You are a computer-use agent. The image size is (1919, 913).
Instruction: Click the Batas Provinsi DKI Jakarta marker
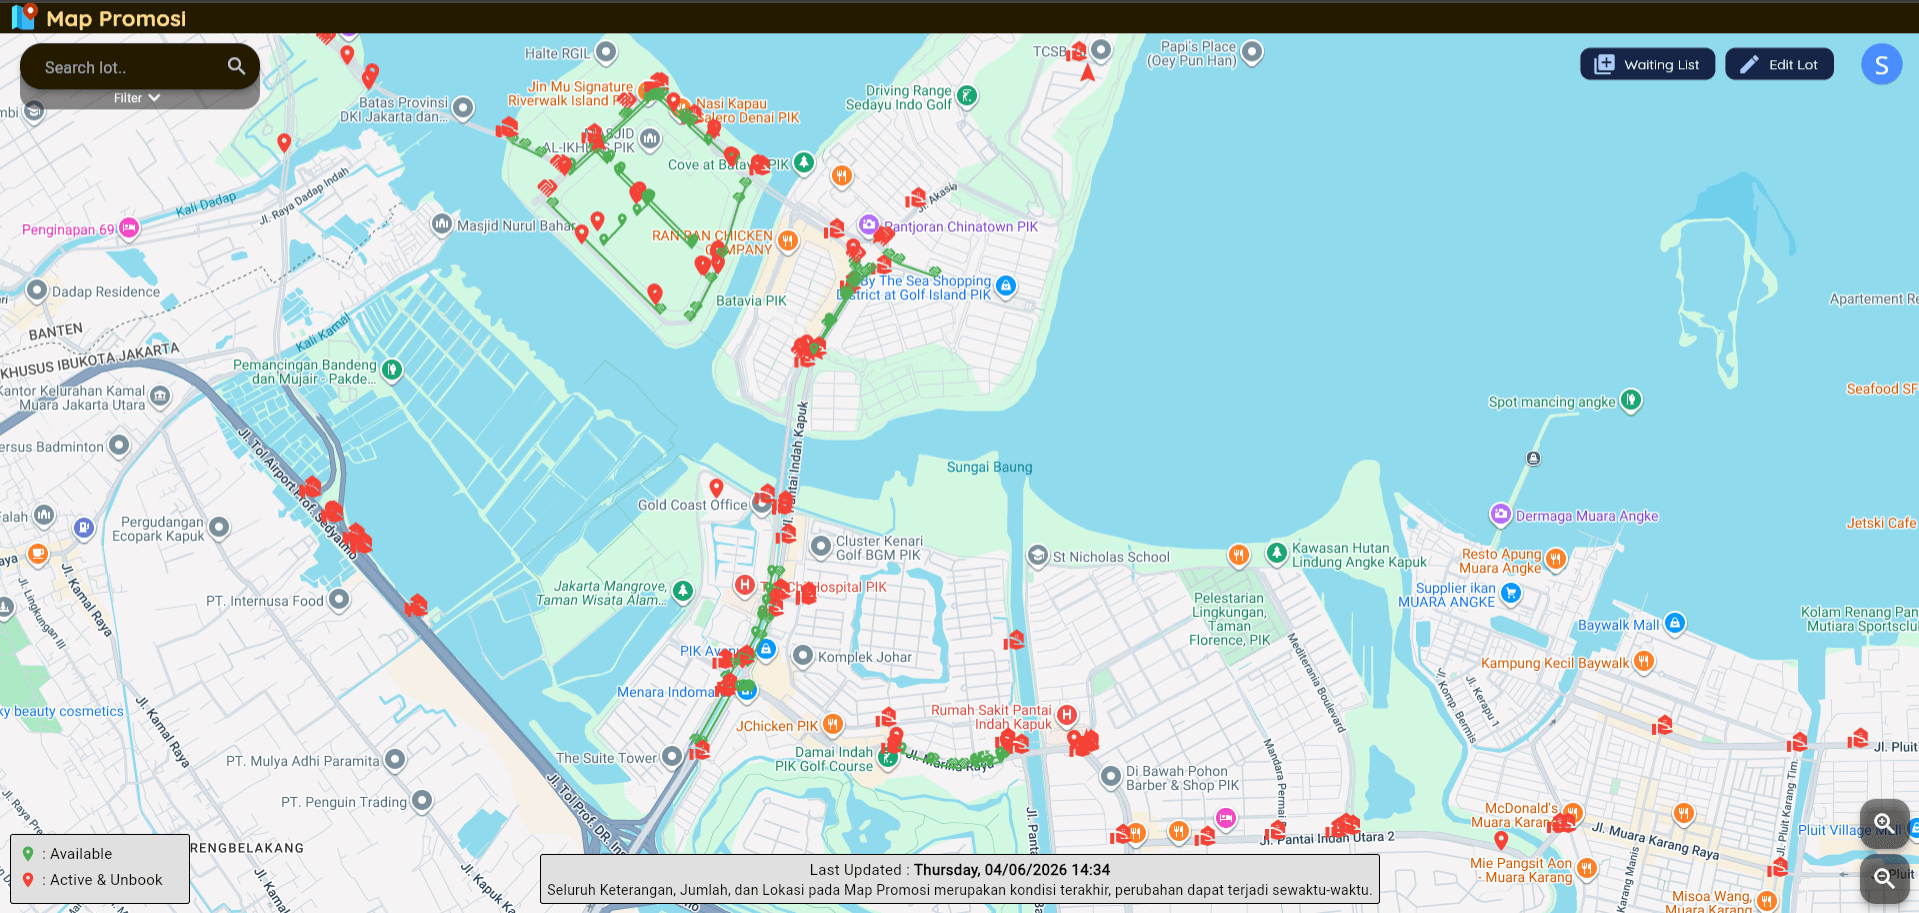(x=463, y=108)
